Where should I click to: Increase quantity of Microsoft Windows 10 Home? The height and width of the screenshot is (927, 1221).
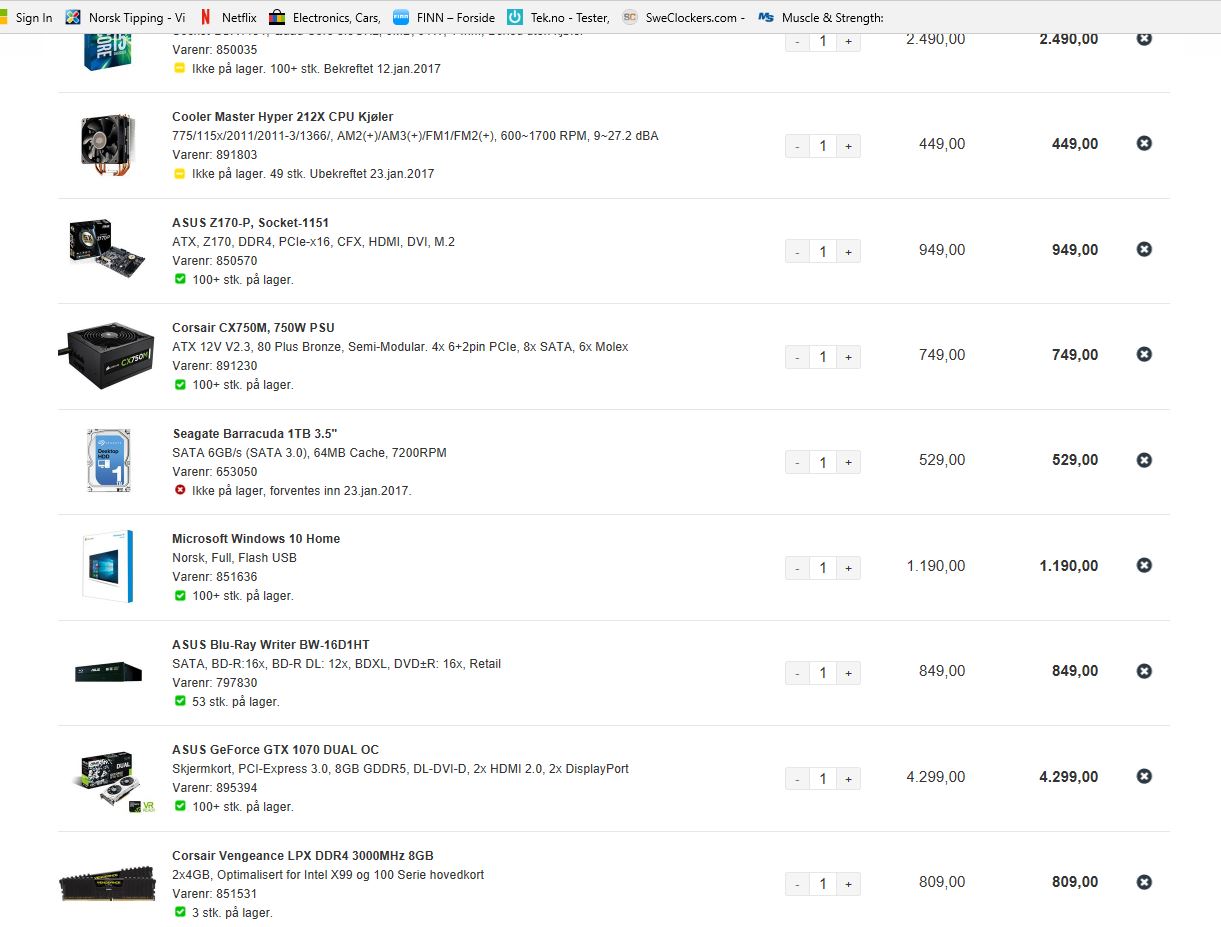click(x=848, y=568)
